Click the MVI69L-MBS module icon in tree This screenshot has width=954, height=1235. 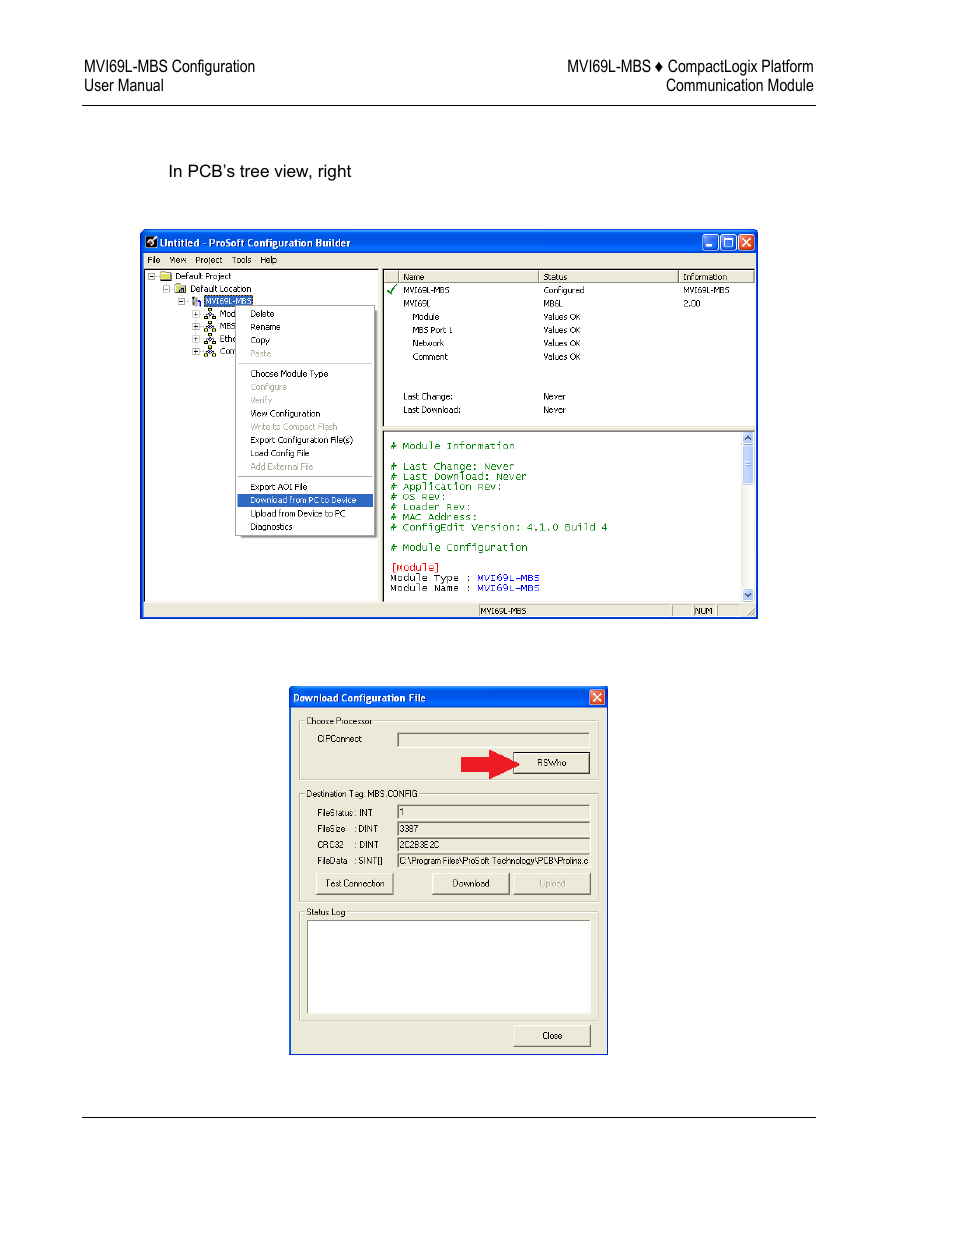196,301
